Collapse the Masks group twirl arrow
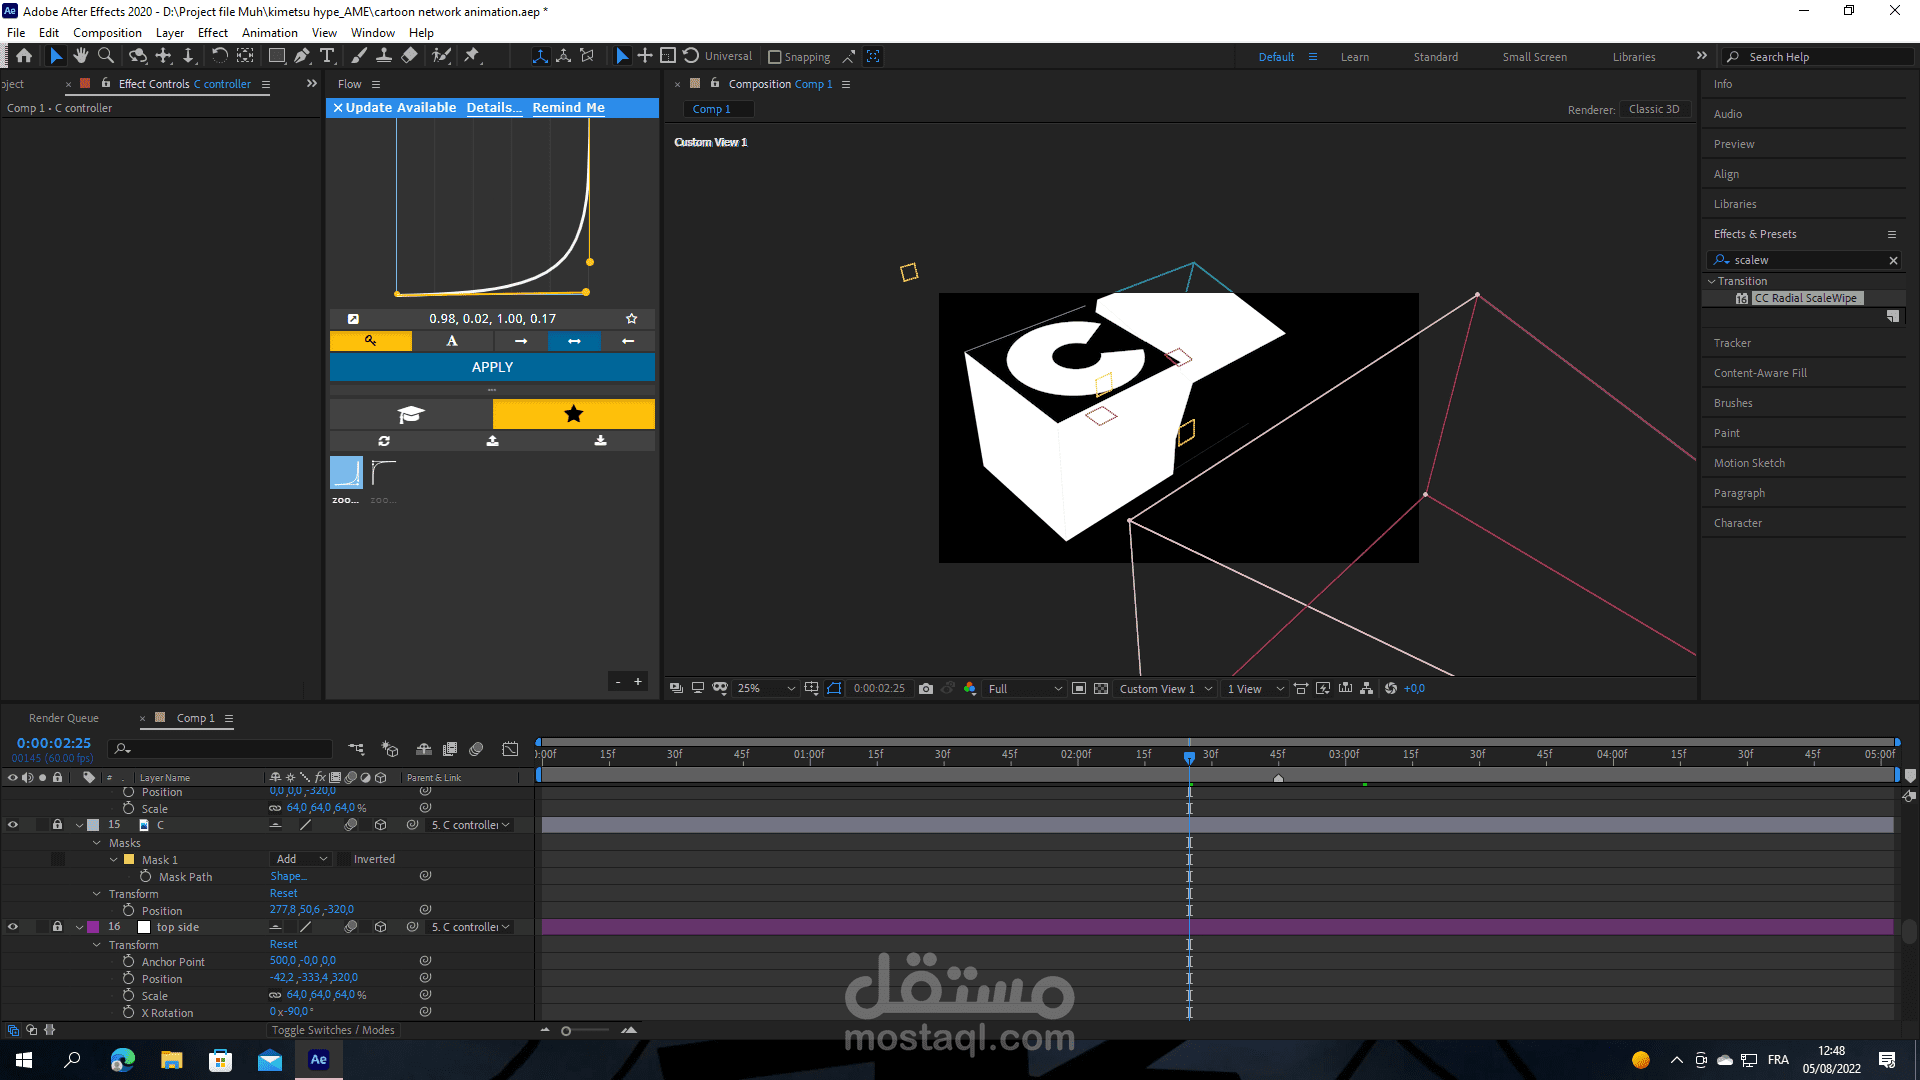The image size is (1920, 1080). pos(97,843)
